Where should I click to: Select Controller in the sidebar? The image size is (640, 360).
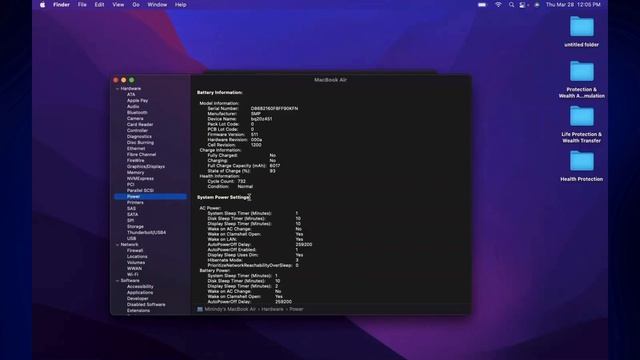point(138,131)
